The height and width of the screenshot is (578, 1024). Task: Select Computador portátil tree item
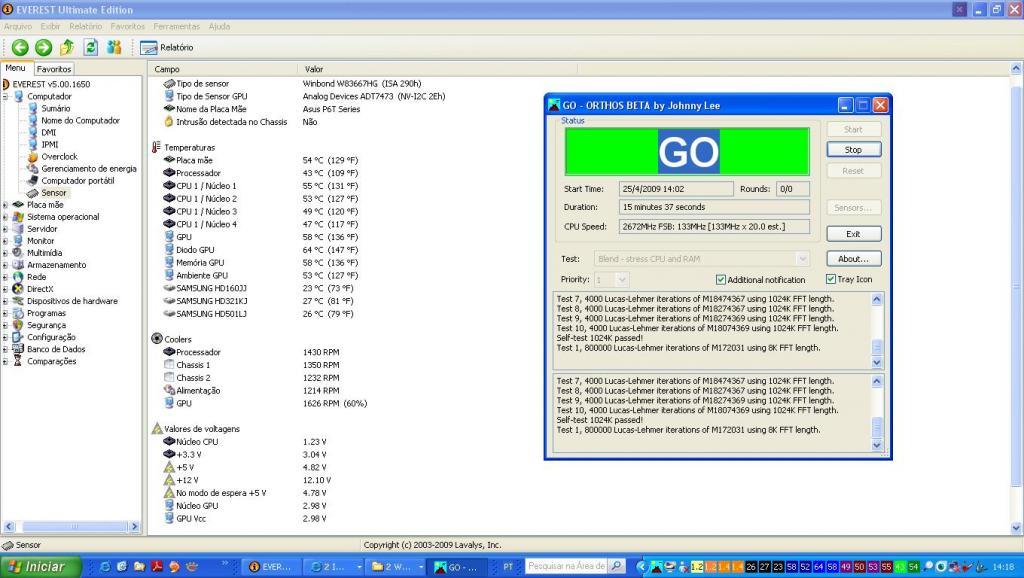pyautogui.click(x=78, y=181)
